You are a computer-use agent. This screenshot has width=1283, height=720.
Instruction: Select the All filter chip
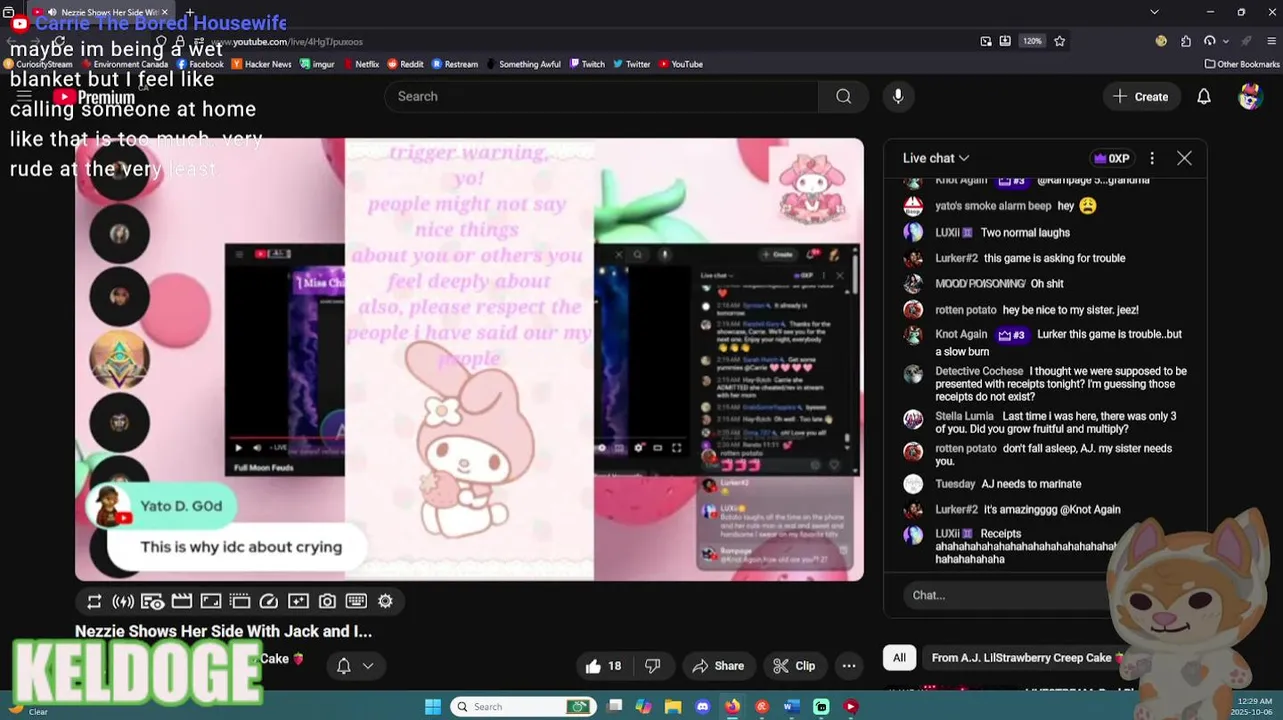pos(899,658)
